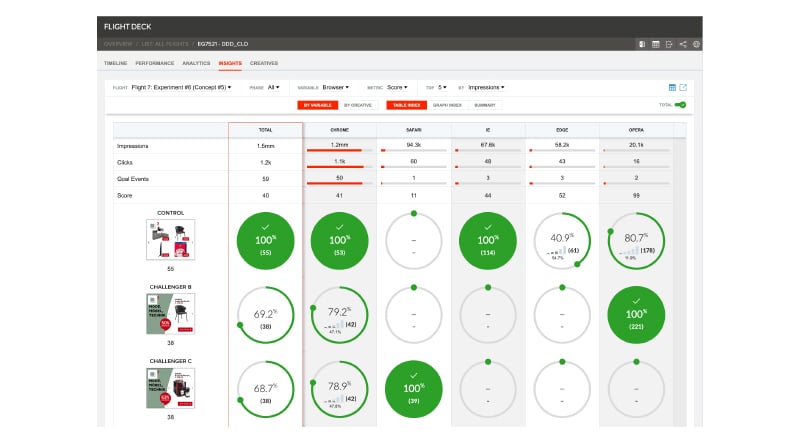Switch to the Performance tab

pos(155,63)
